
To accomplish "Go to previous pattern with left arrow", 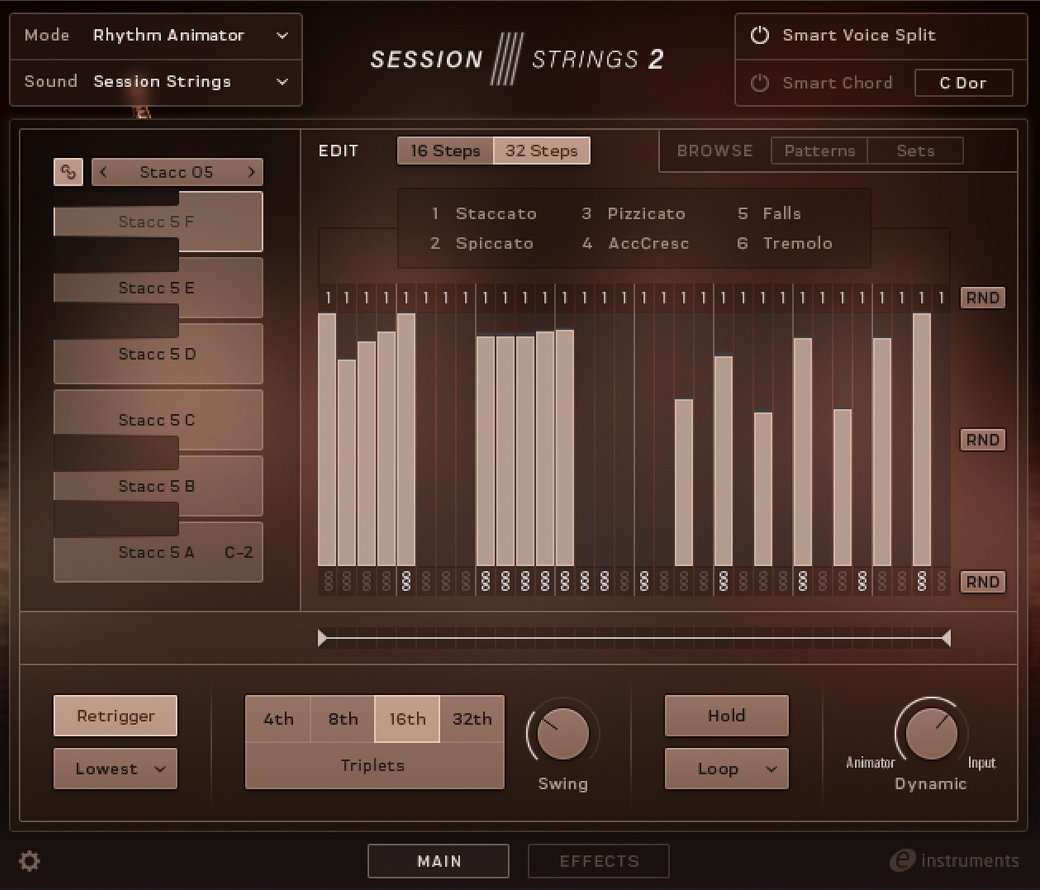I will (x=103, y=172).
